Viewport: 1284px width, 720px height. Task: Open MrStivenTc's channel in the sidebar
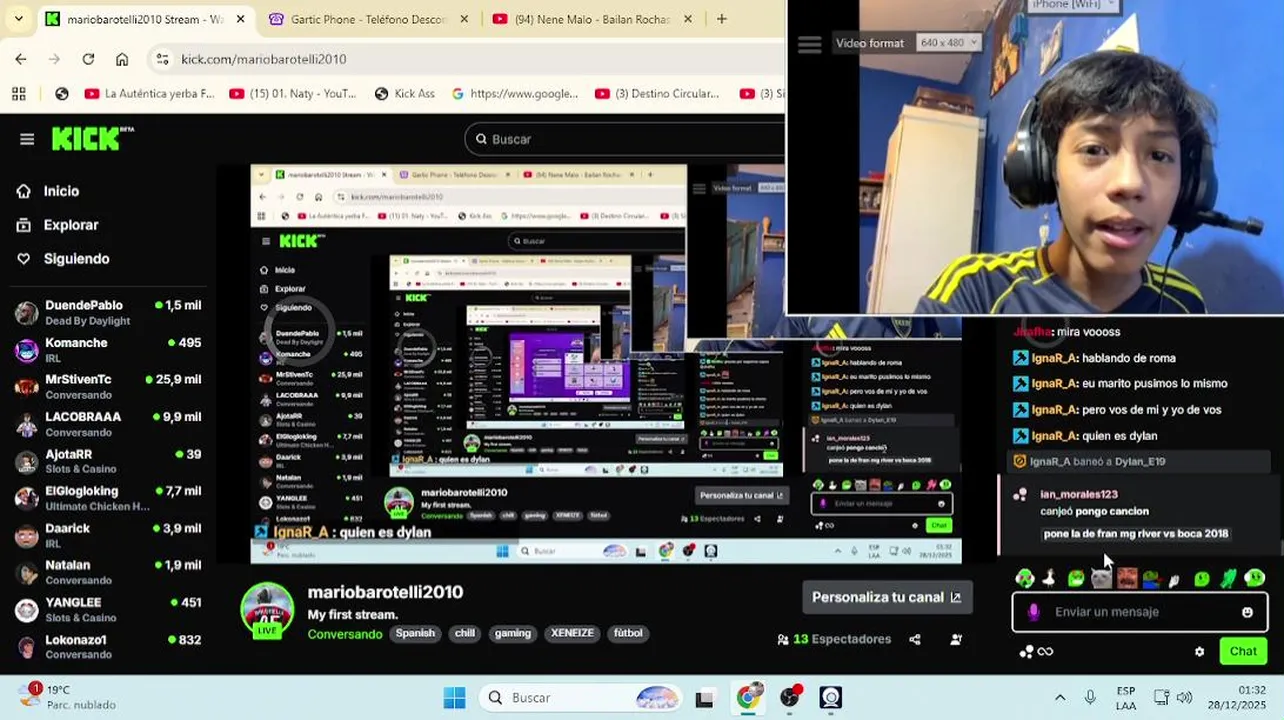108,386
